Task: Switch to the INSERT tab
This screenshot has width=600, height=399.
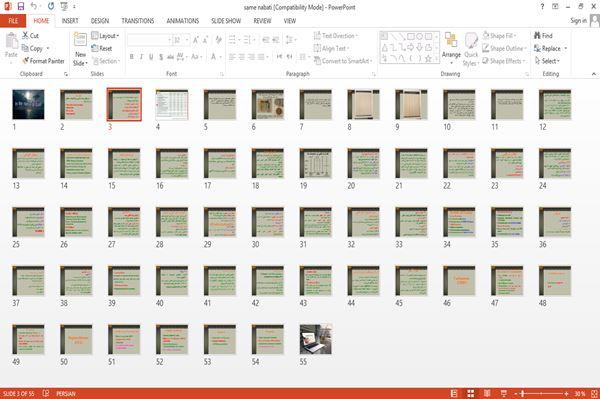Action: click(70, 21)
